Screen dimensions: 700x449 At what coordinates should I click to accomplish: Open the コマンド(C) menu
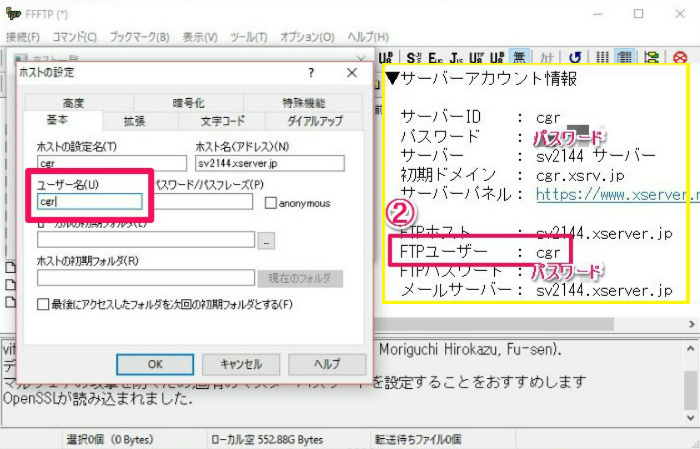(75, 37)
